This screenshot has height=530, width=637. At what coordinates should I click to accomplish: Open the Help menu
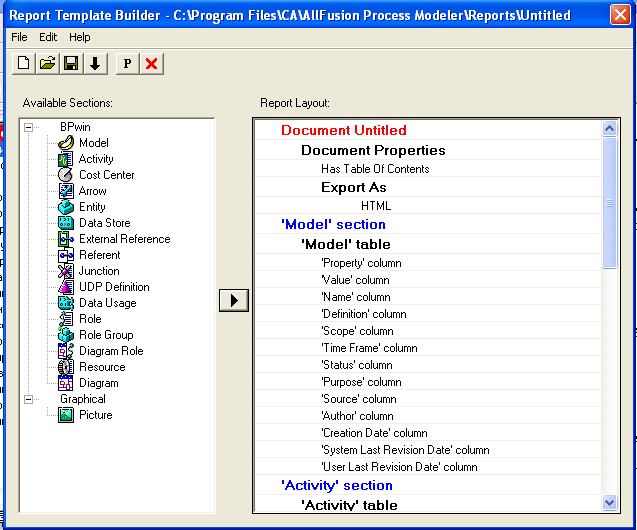(80, 37)
